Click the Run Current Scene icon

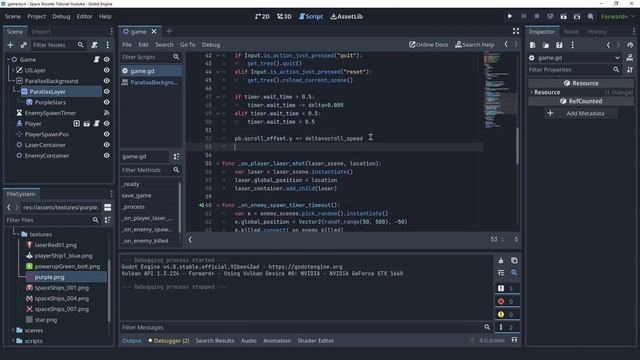[563, 16]
